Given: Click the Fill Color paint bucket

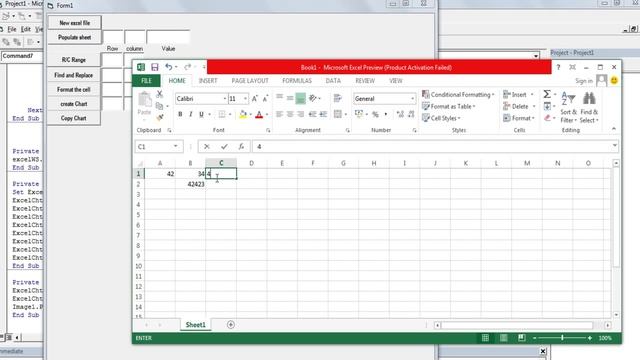Looking at the screenshot, I should click(x=243, y=115).
